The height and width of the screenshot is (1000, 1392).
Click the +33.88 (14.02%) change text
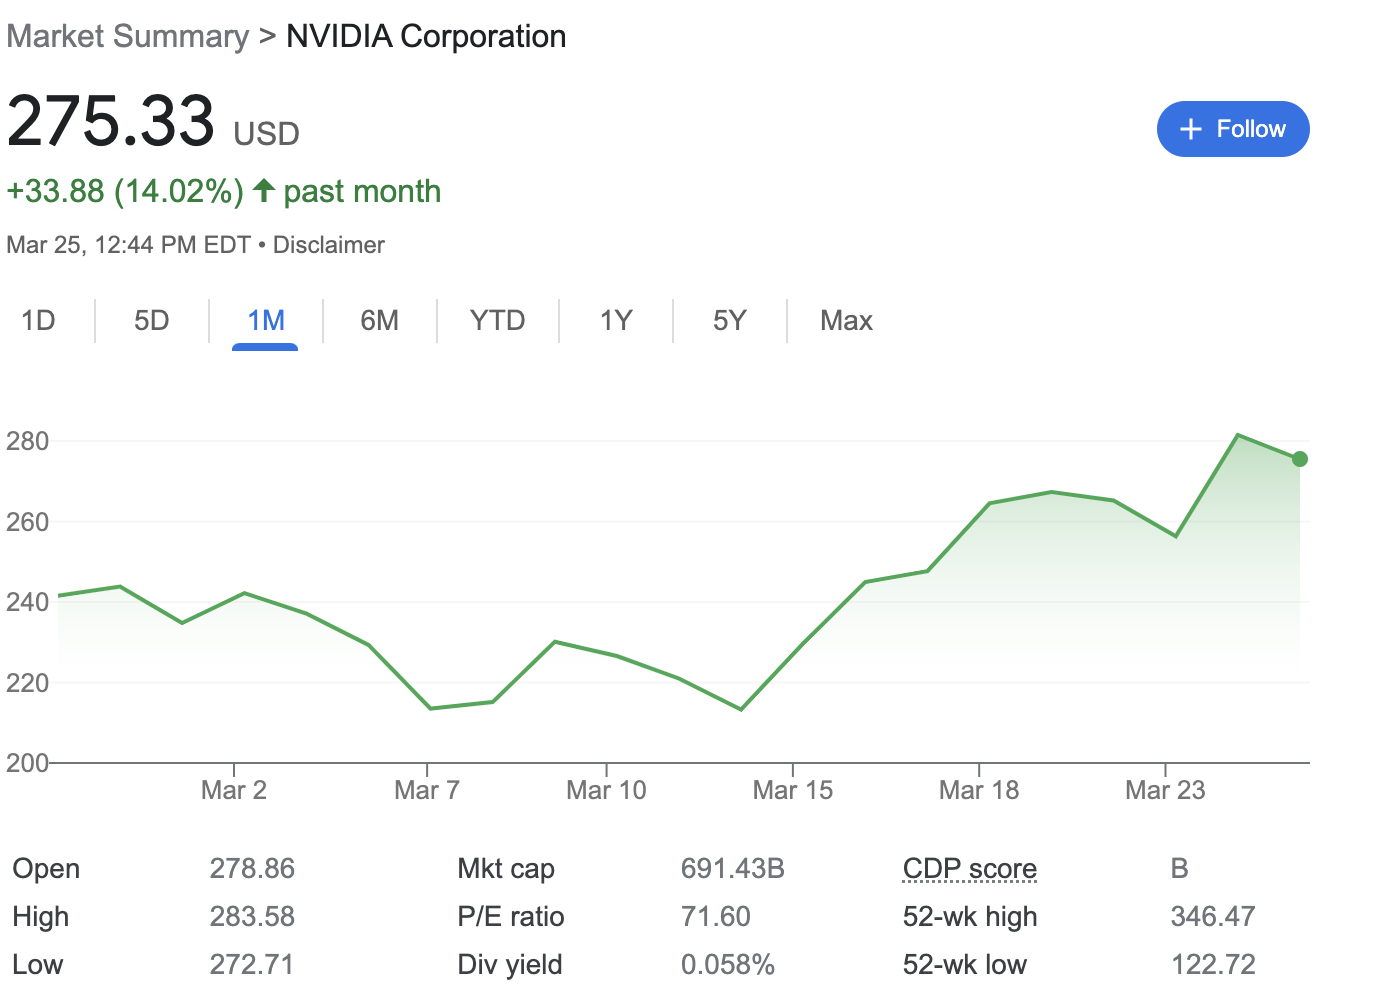click(125, 191)
